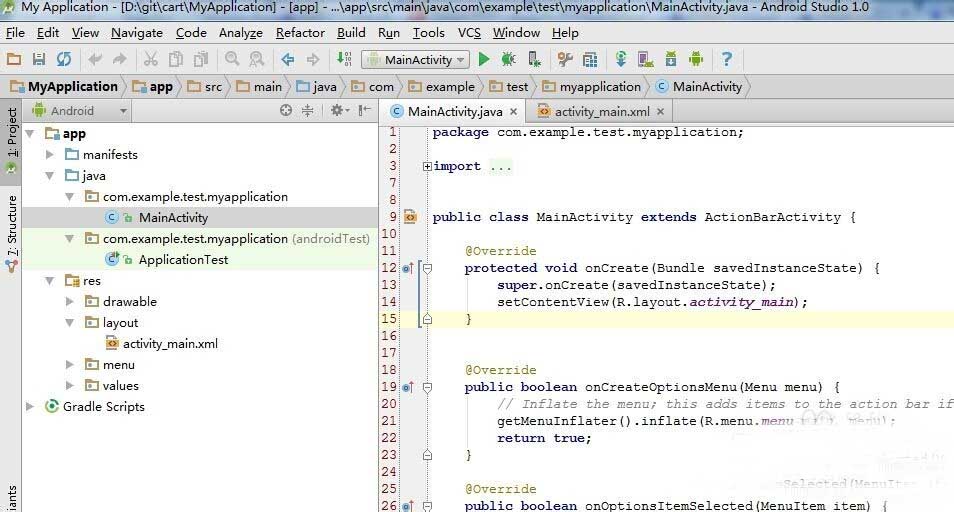The width and height of the screenshot is (954, 512).
Task: Select ApplicationTest in the project tree
Action: click(183, 260)
